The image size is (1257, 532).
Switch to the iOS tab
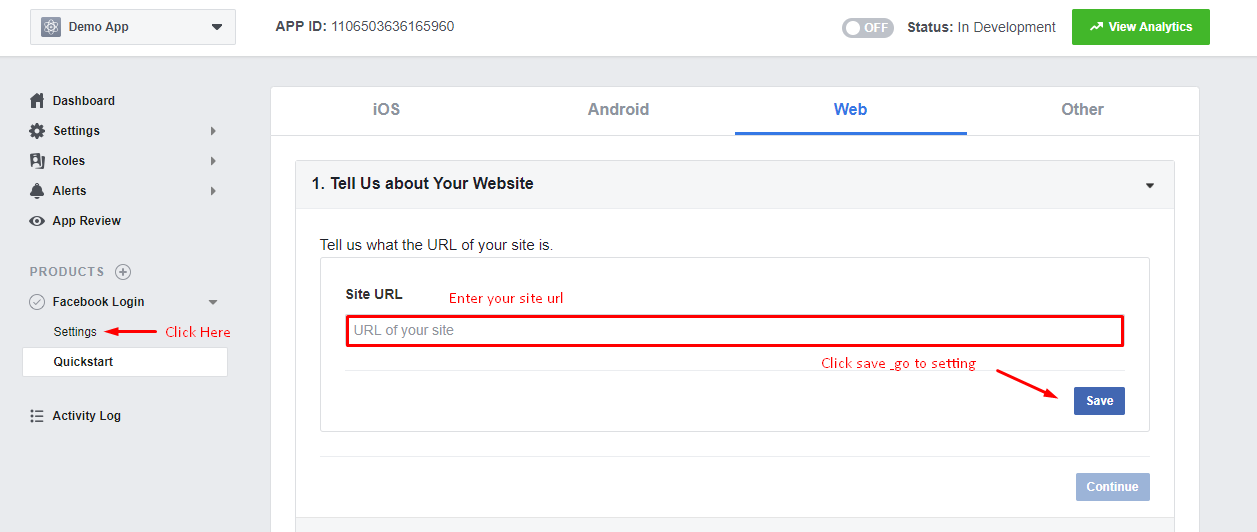(386, 110)
